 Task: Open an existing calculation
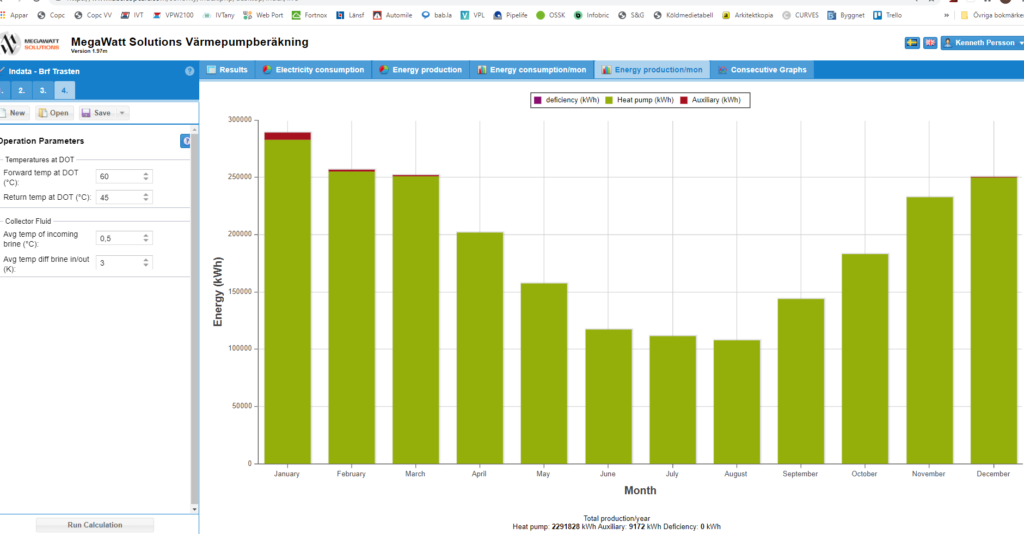(x=54, y=113)
